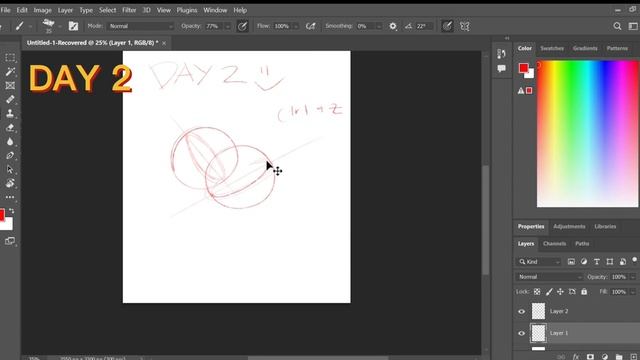
Task: Toggle lock all padlock icon
Action: click(584, 291)
